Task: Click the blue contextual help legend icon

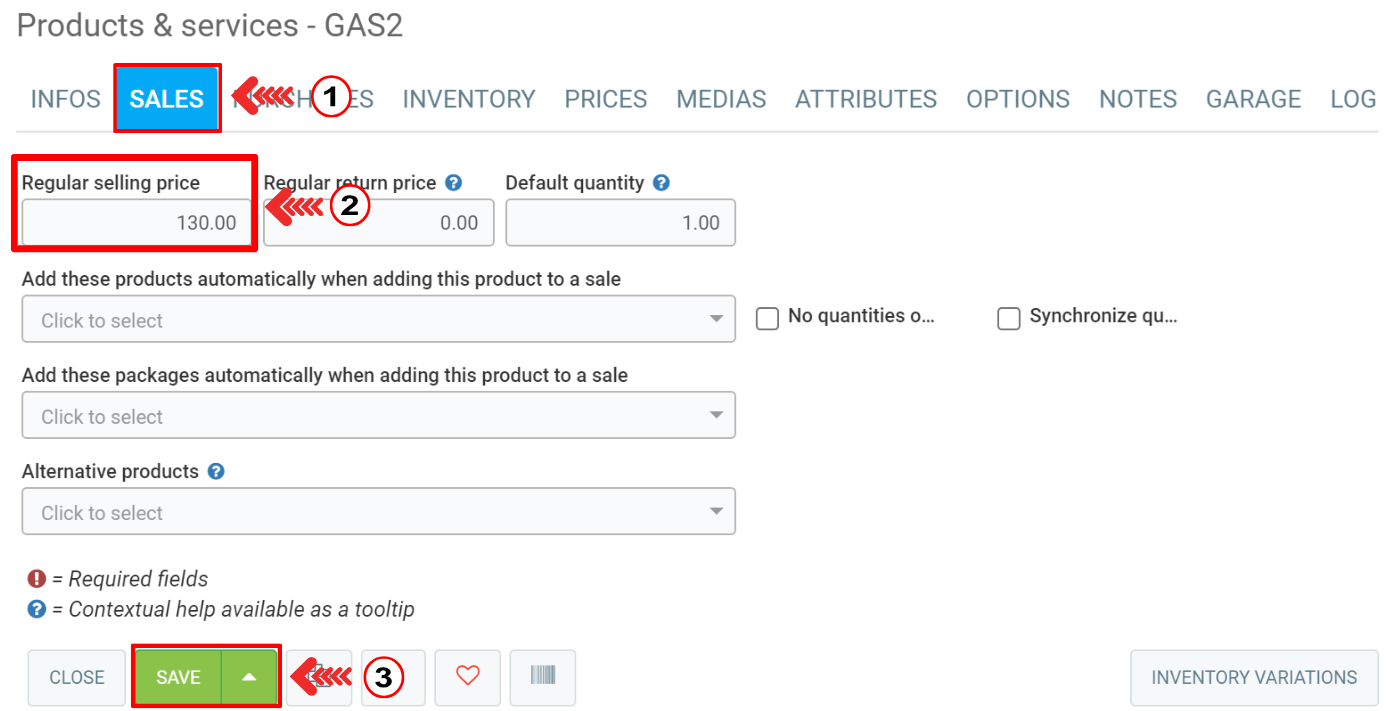Action: tap(37, 609)
